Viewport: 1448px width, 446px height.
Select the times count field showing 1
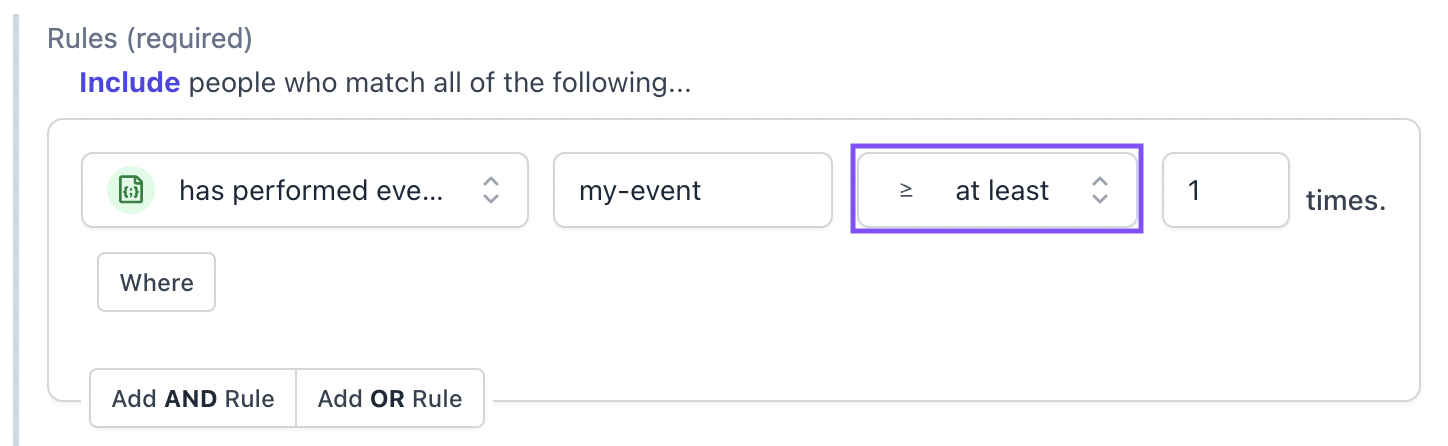tap(1226, 190)
